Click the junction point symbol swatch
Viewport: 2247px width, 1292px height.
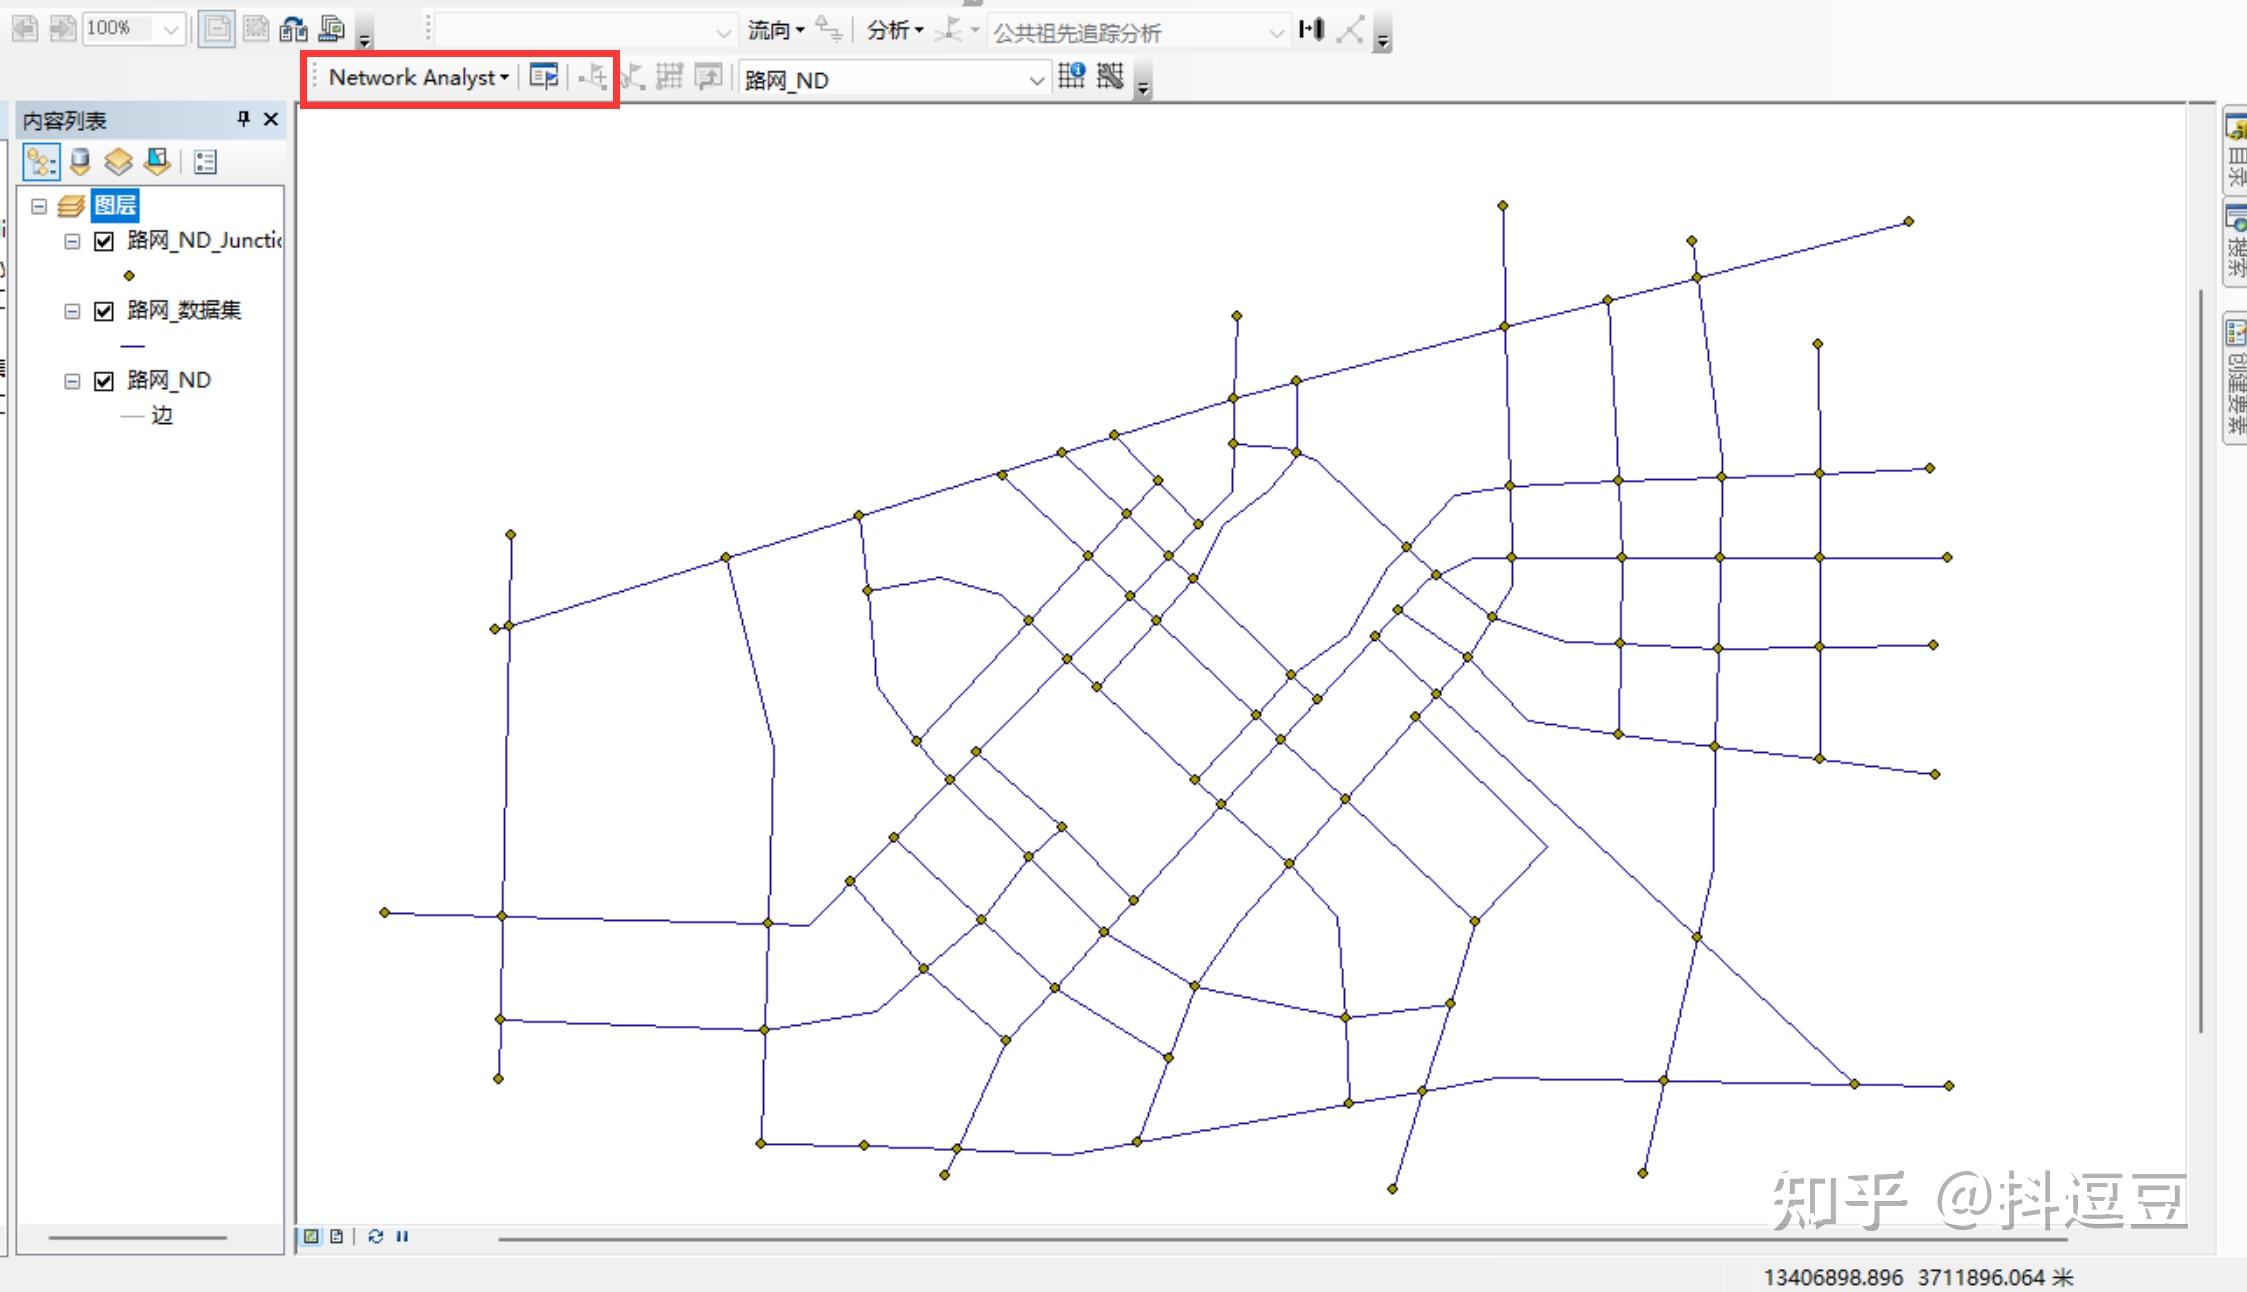(129, 276)
